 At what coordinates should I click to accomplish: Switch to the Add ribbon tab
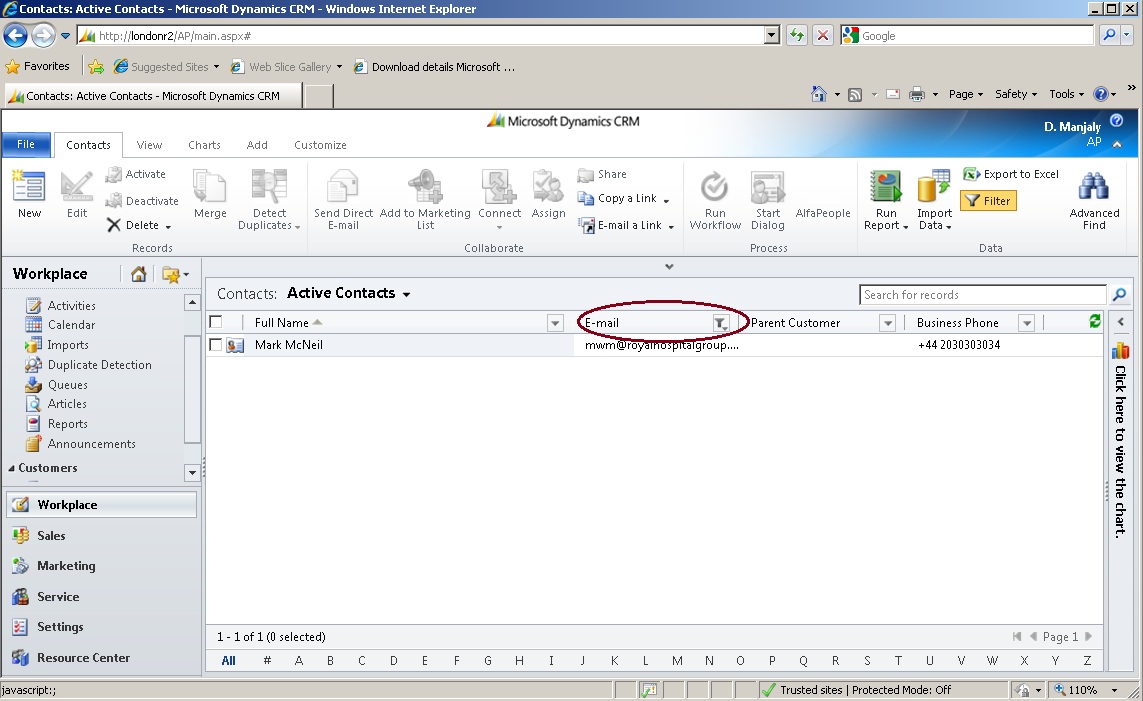tap(257, 145)
